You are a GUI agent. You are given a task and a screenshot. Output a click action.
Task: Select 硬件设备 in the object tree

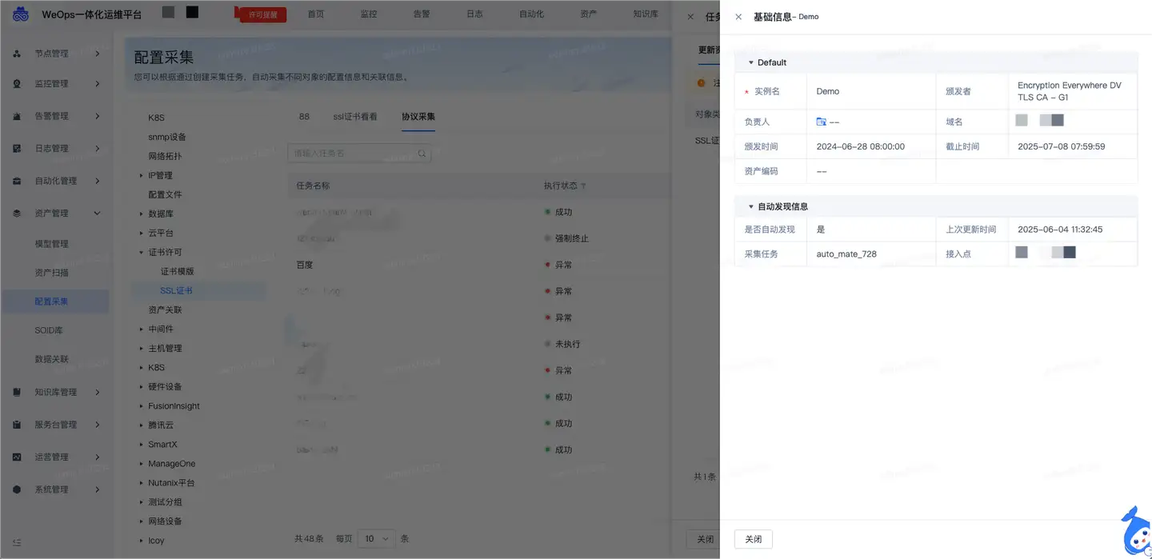pyautogui.click(x=165, y=386)
